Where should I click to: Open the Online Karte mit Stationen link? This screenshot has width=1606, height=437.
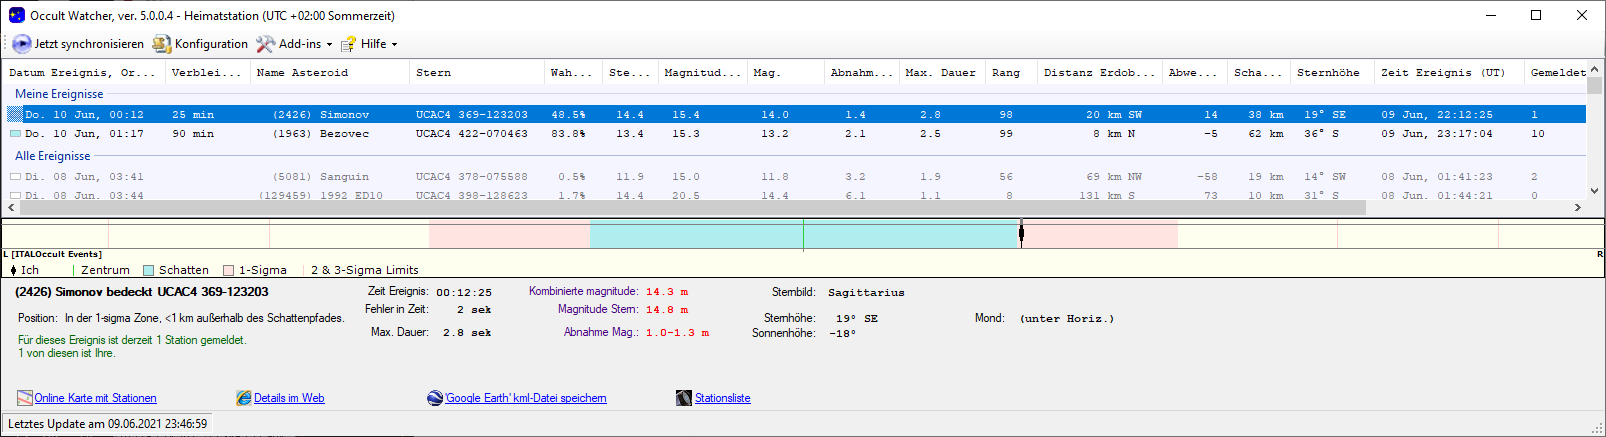(95, 398)
